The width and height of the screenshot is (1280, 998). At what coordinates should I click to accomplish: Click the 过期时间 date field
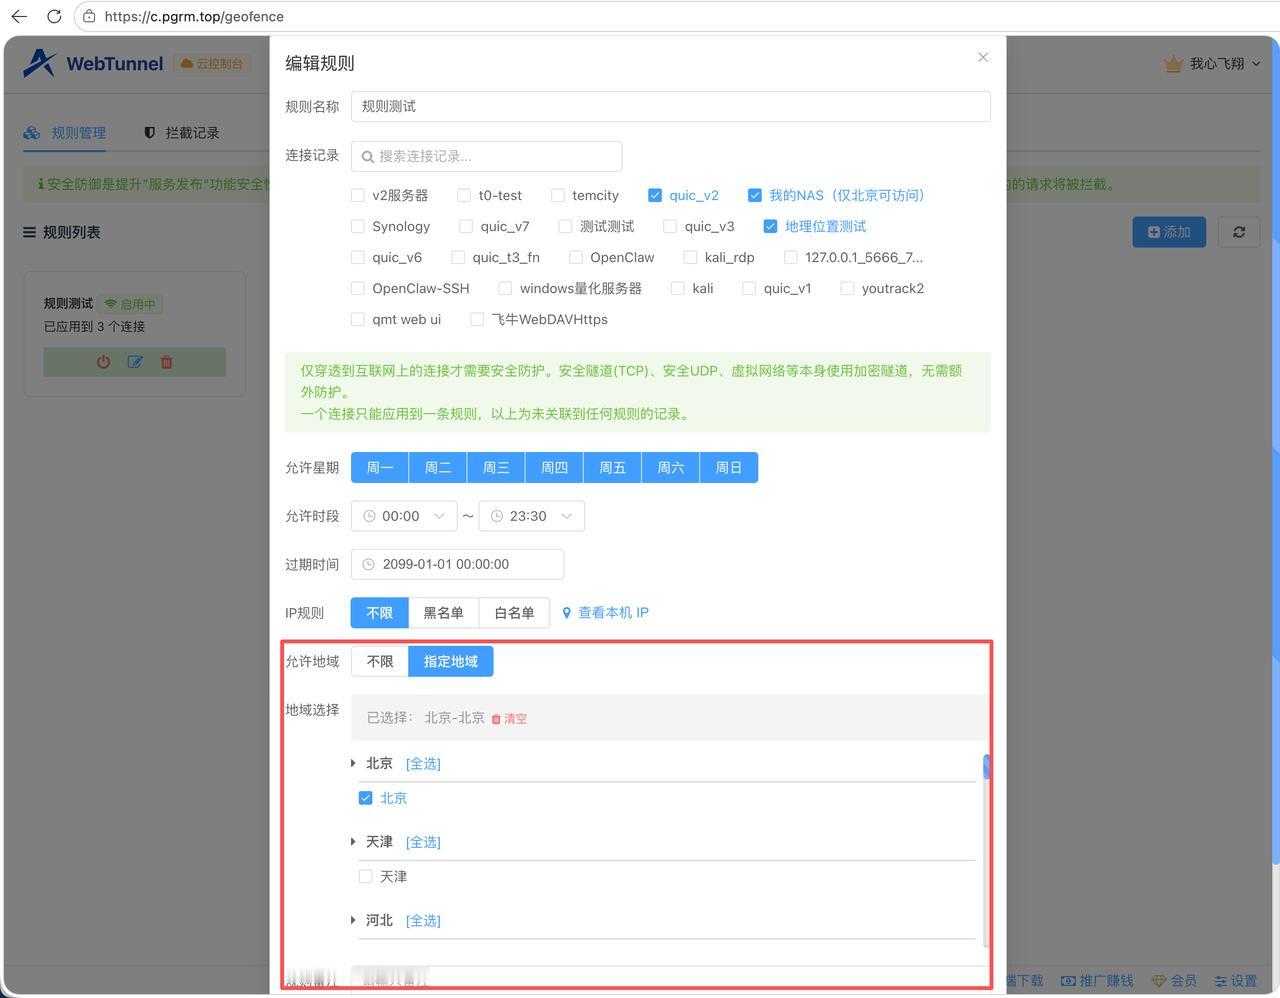(x=457, y=564)
